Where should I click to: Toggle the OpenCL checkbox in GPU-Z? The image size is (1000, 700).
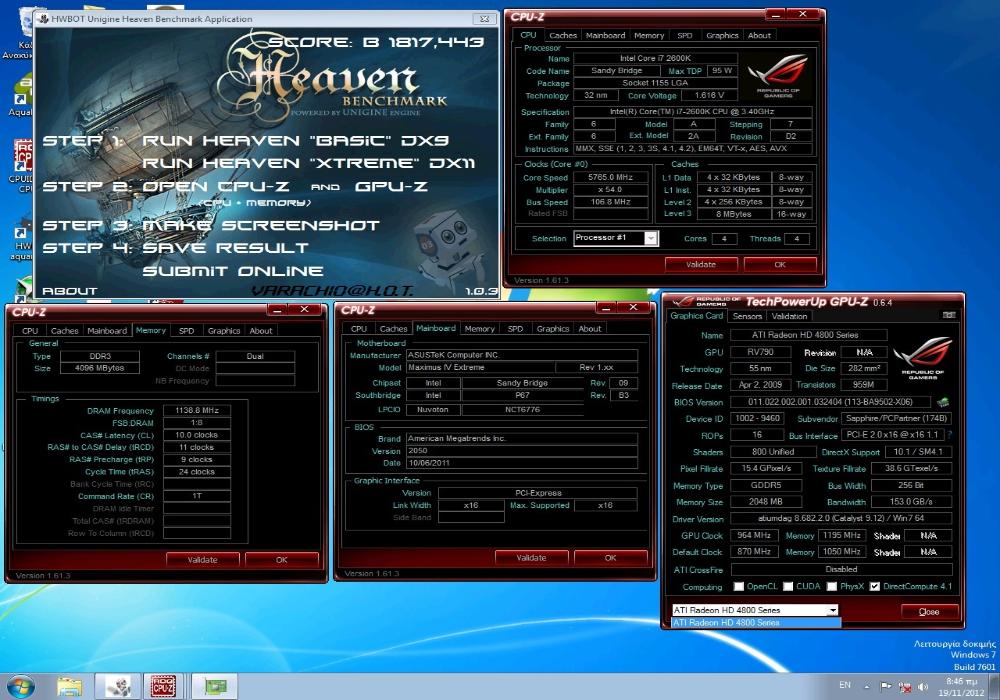point(739,587)
